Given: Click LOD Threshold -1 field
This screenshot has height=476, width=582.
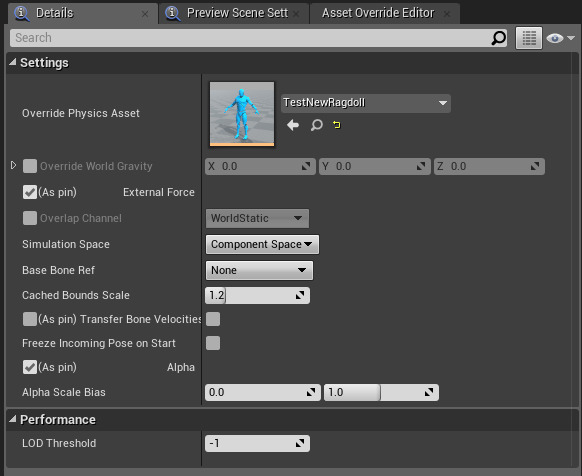Looking at the screenshot, I should 257,443.
